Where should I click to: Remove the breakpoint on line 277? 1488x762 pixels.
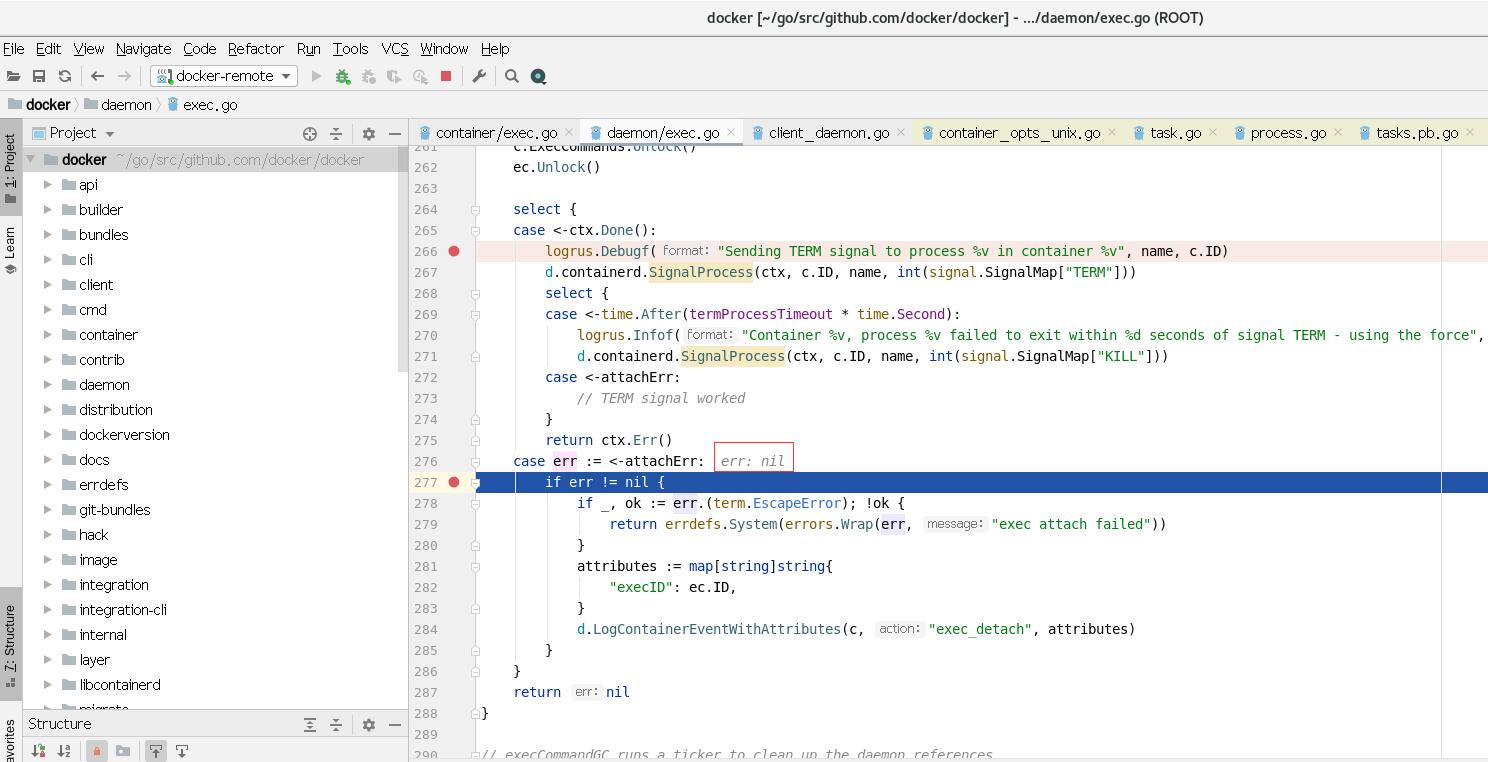454,482
